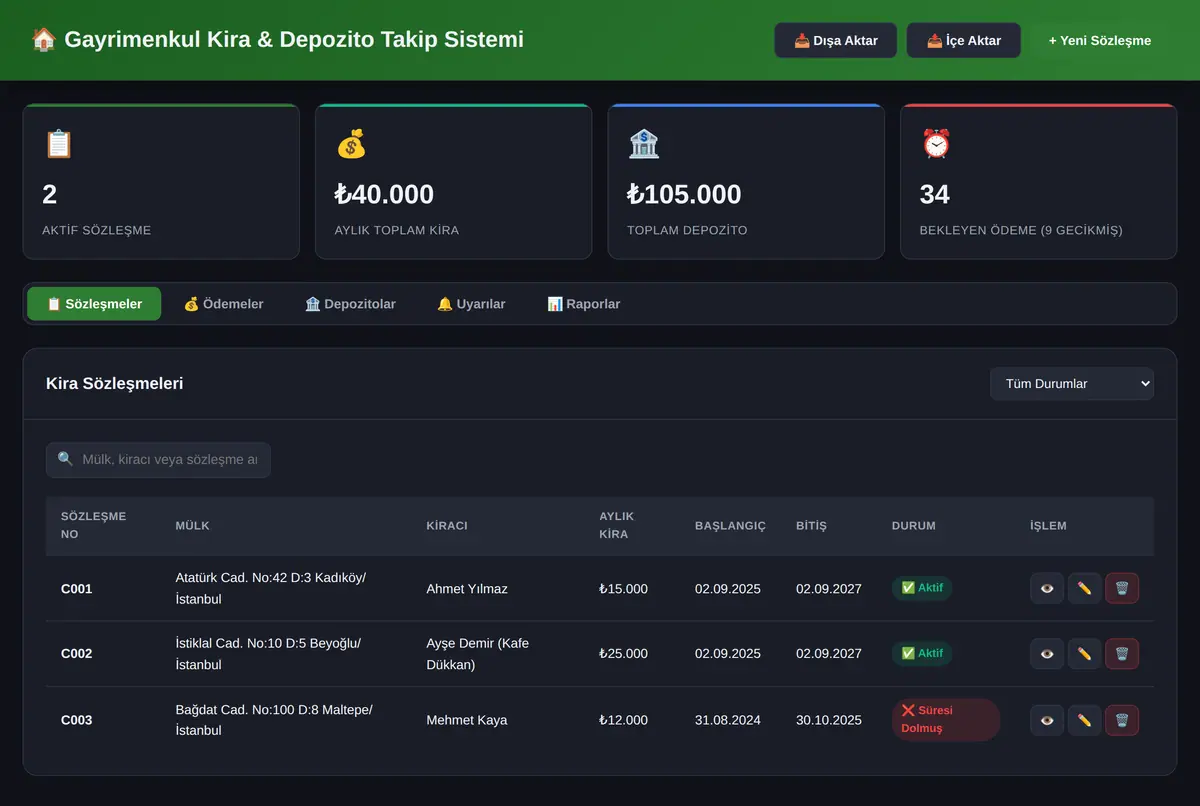
Task: Click the Kira Sözleşmeleri panel heading
Action: (x=114, y=384)
